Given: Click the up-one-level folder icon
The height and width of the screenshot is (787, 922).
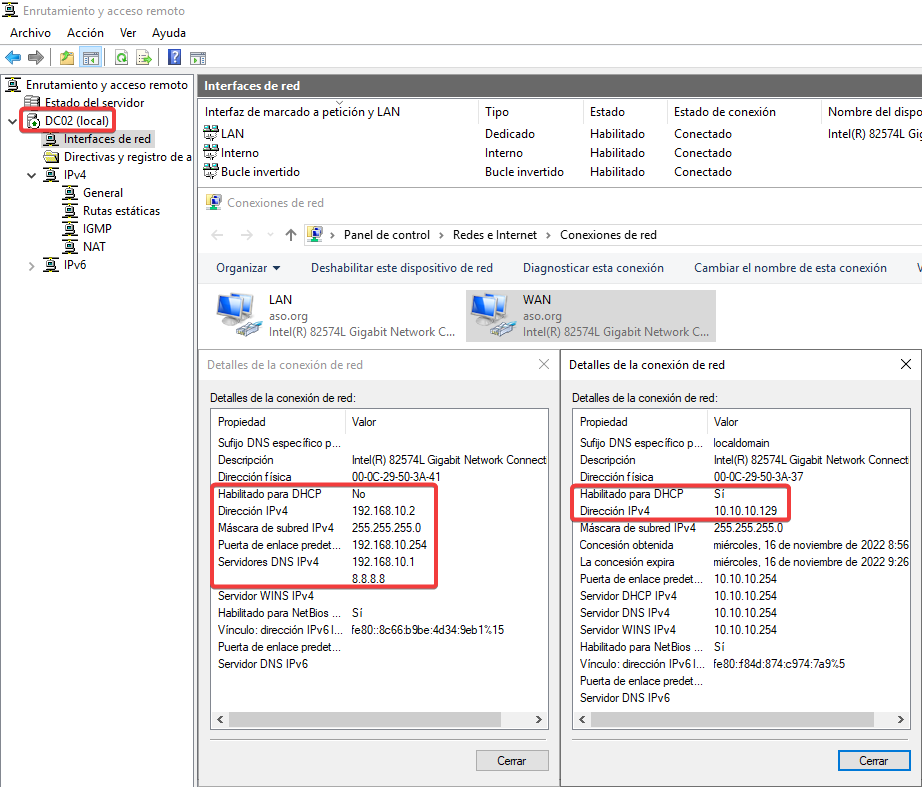Looking at the screenshot, I should (66, 57).
